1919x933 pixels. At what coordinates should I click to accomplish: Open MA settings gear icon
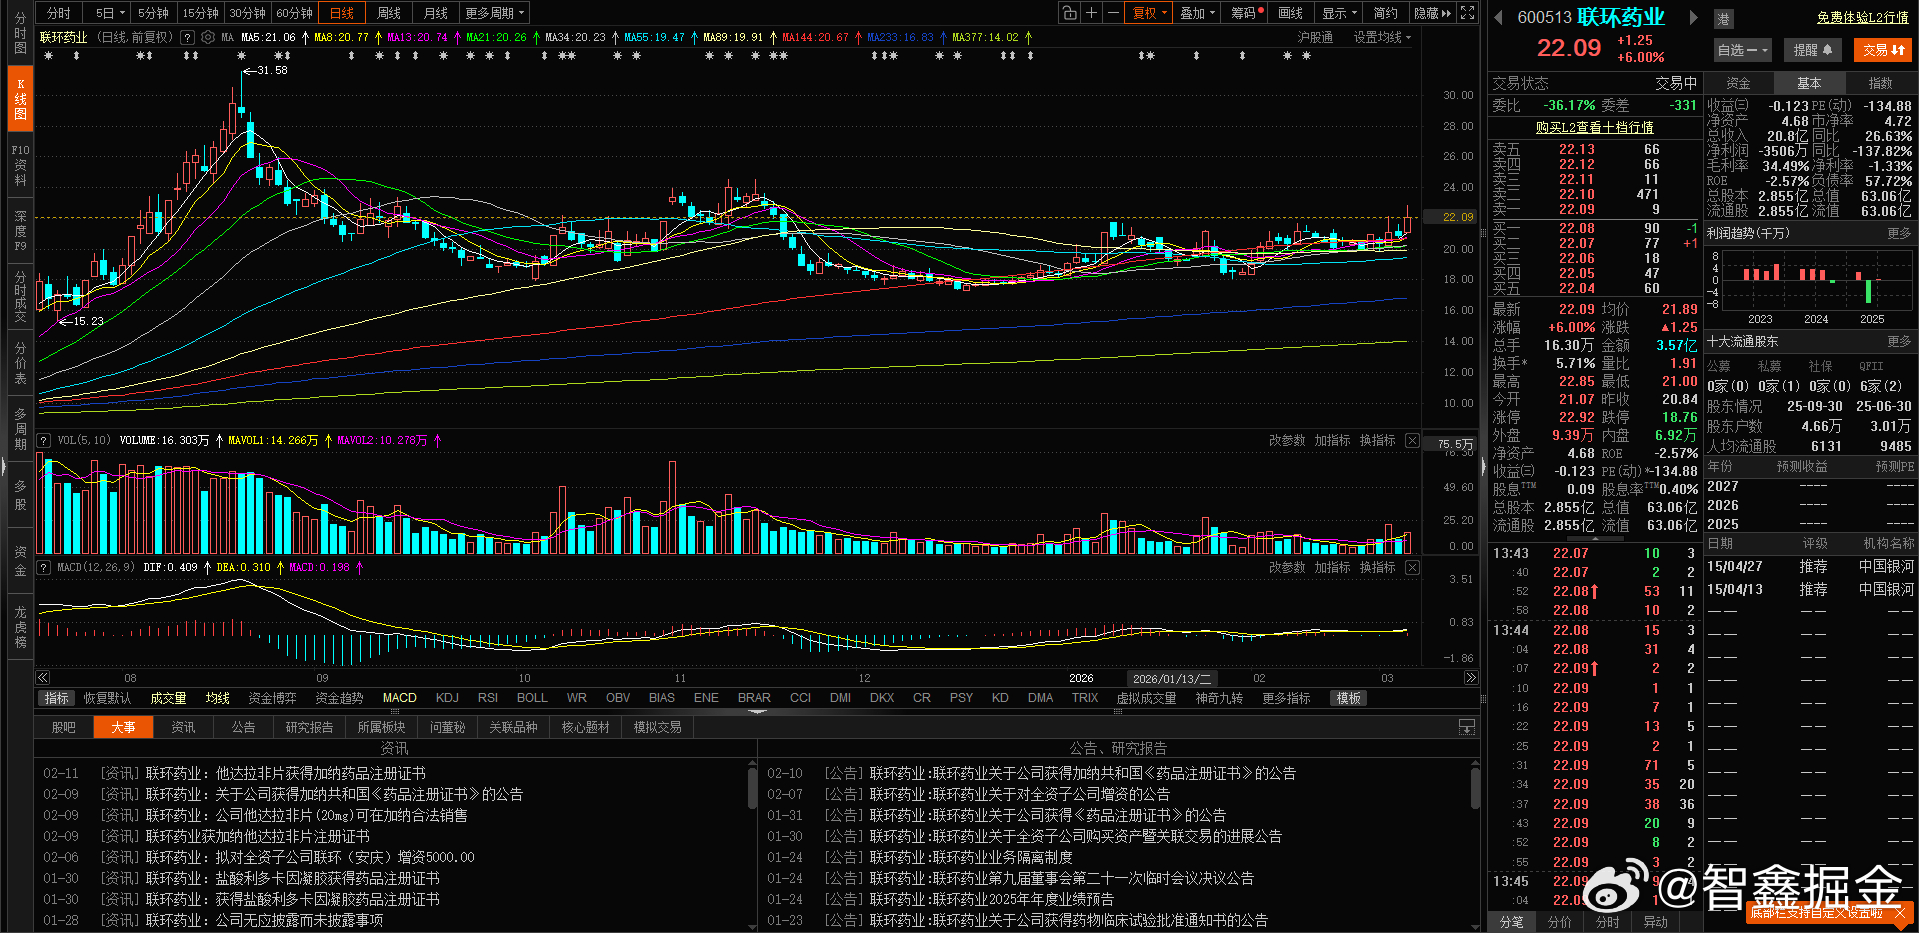(x=208, y=37)
